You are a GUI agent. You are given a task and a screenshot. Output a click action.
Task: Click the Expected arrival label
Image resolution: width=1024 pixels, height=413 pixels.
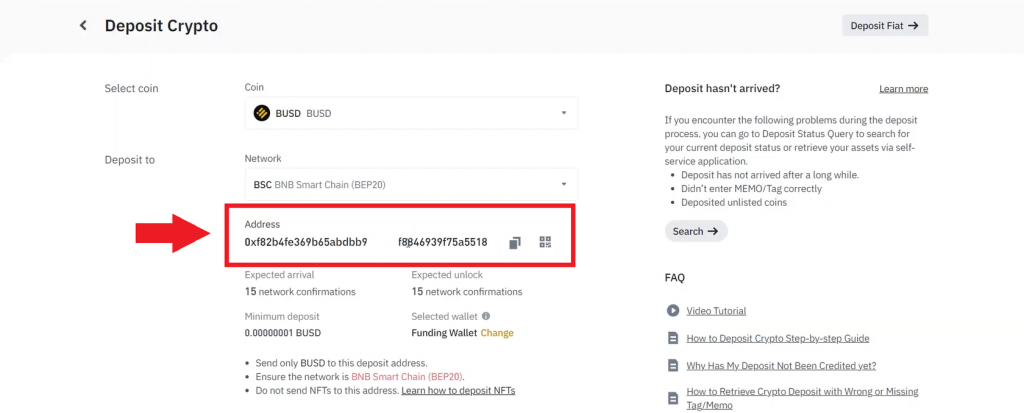click(280, 275)
